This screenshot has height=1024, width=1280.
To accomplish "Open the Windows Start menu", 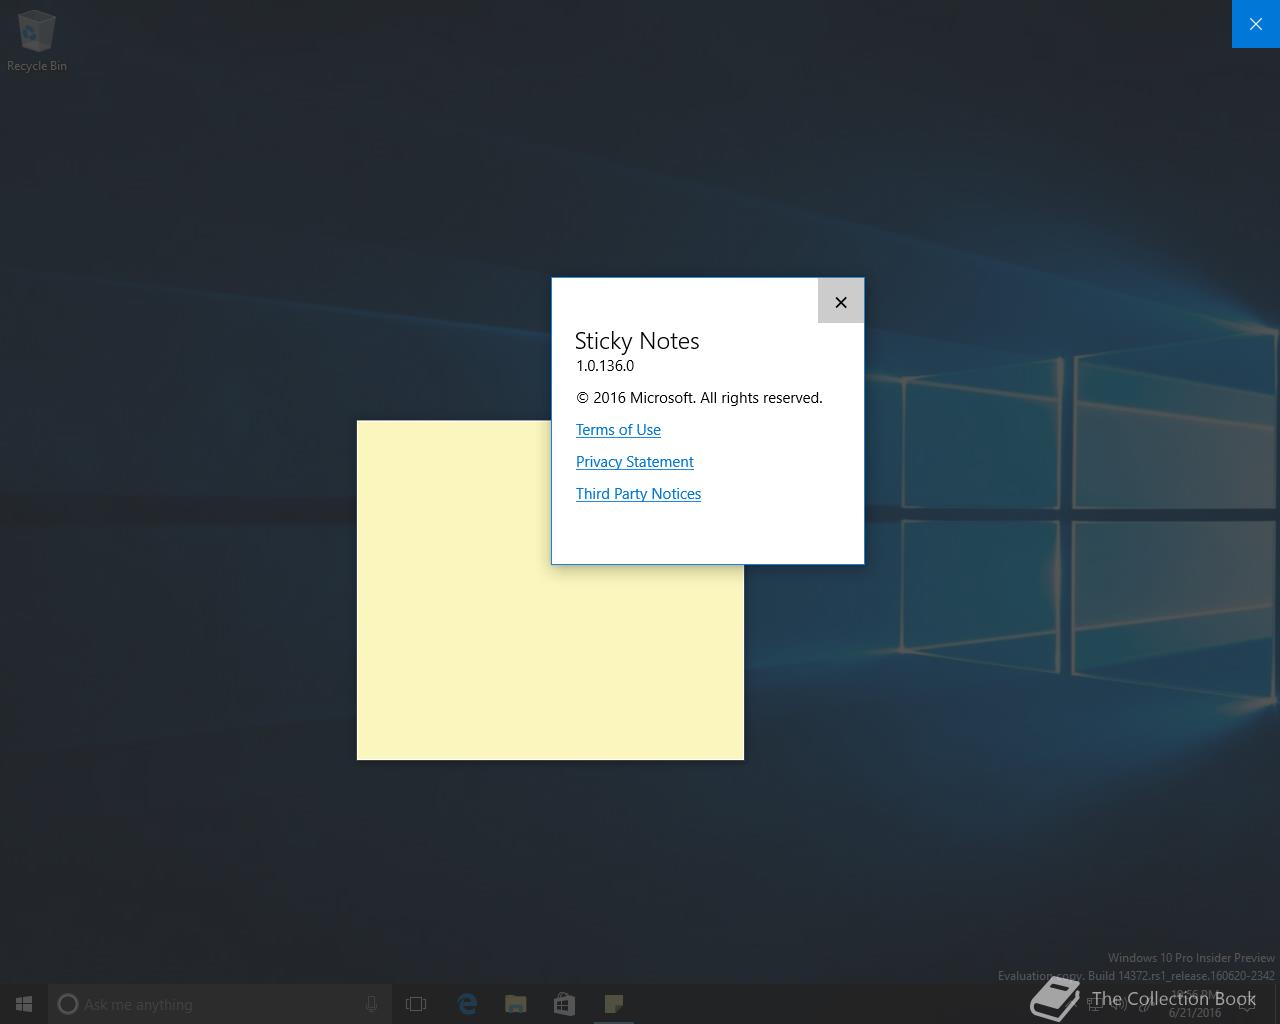I will pyautogui.click(x=24, y=1004).
